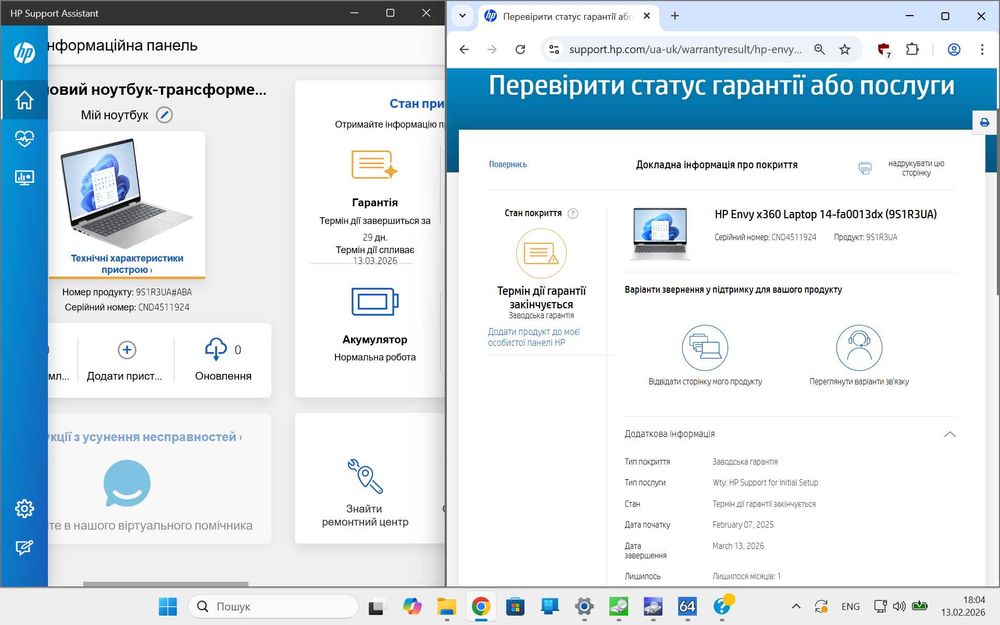The image size is (1000, 625).
Task: Open Chrome tab search dropdown arrow
Action: click(x=462, y=16)
